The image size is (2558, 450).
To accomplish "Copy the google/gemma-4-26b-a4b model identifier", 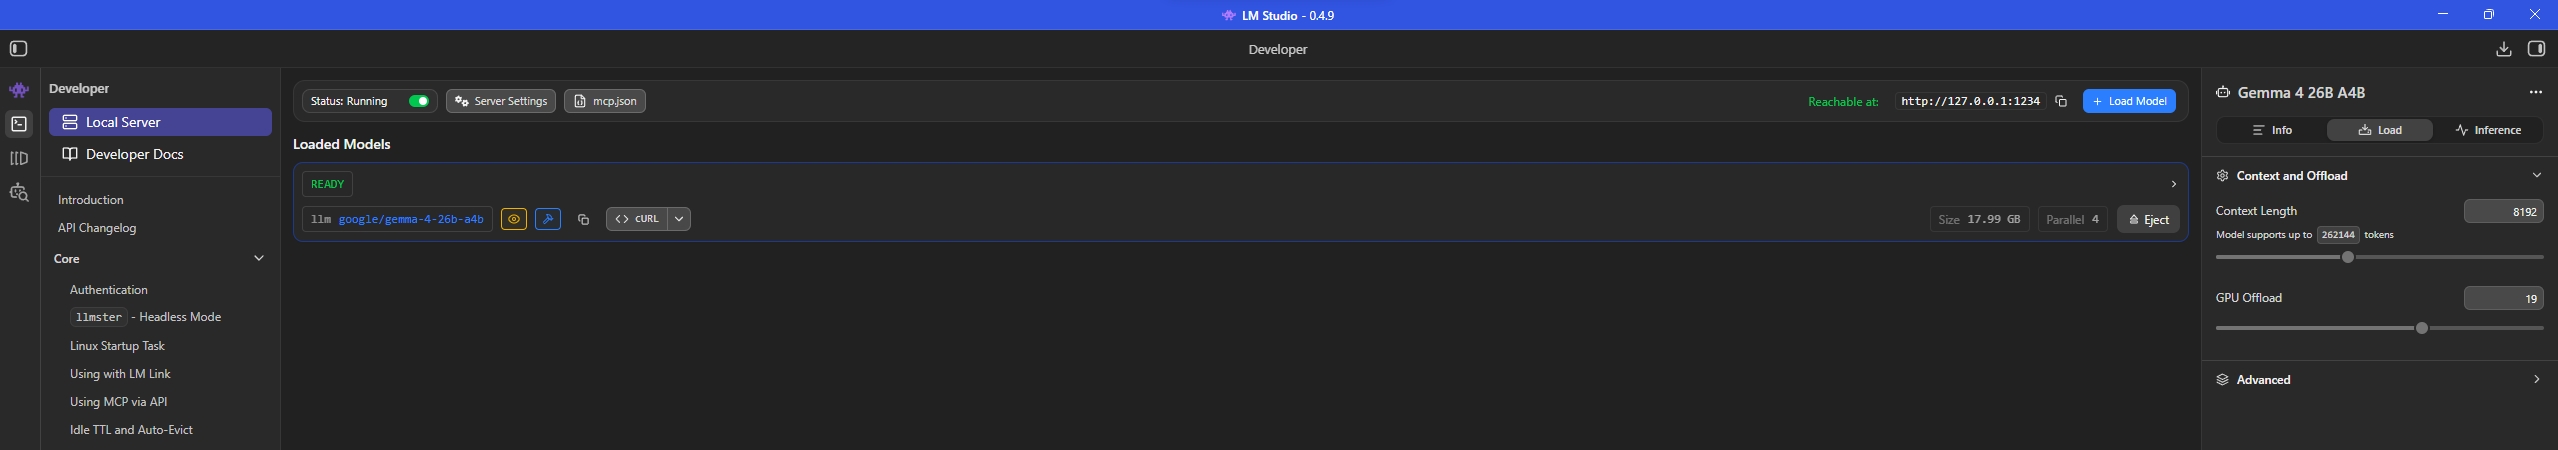I will [x=583, y=219].
